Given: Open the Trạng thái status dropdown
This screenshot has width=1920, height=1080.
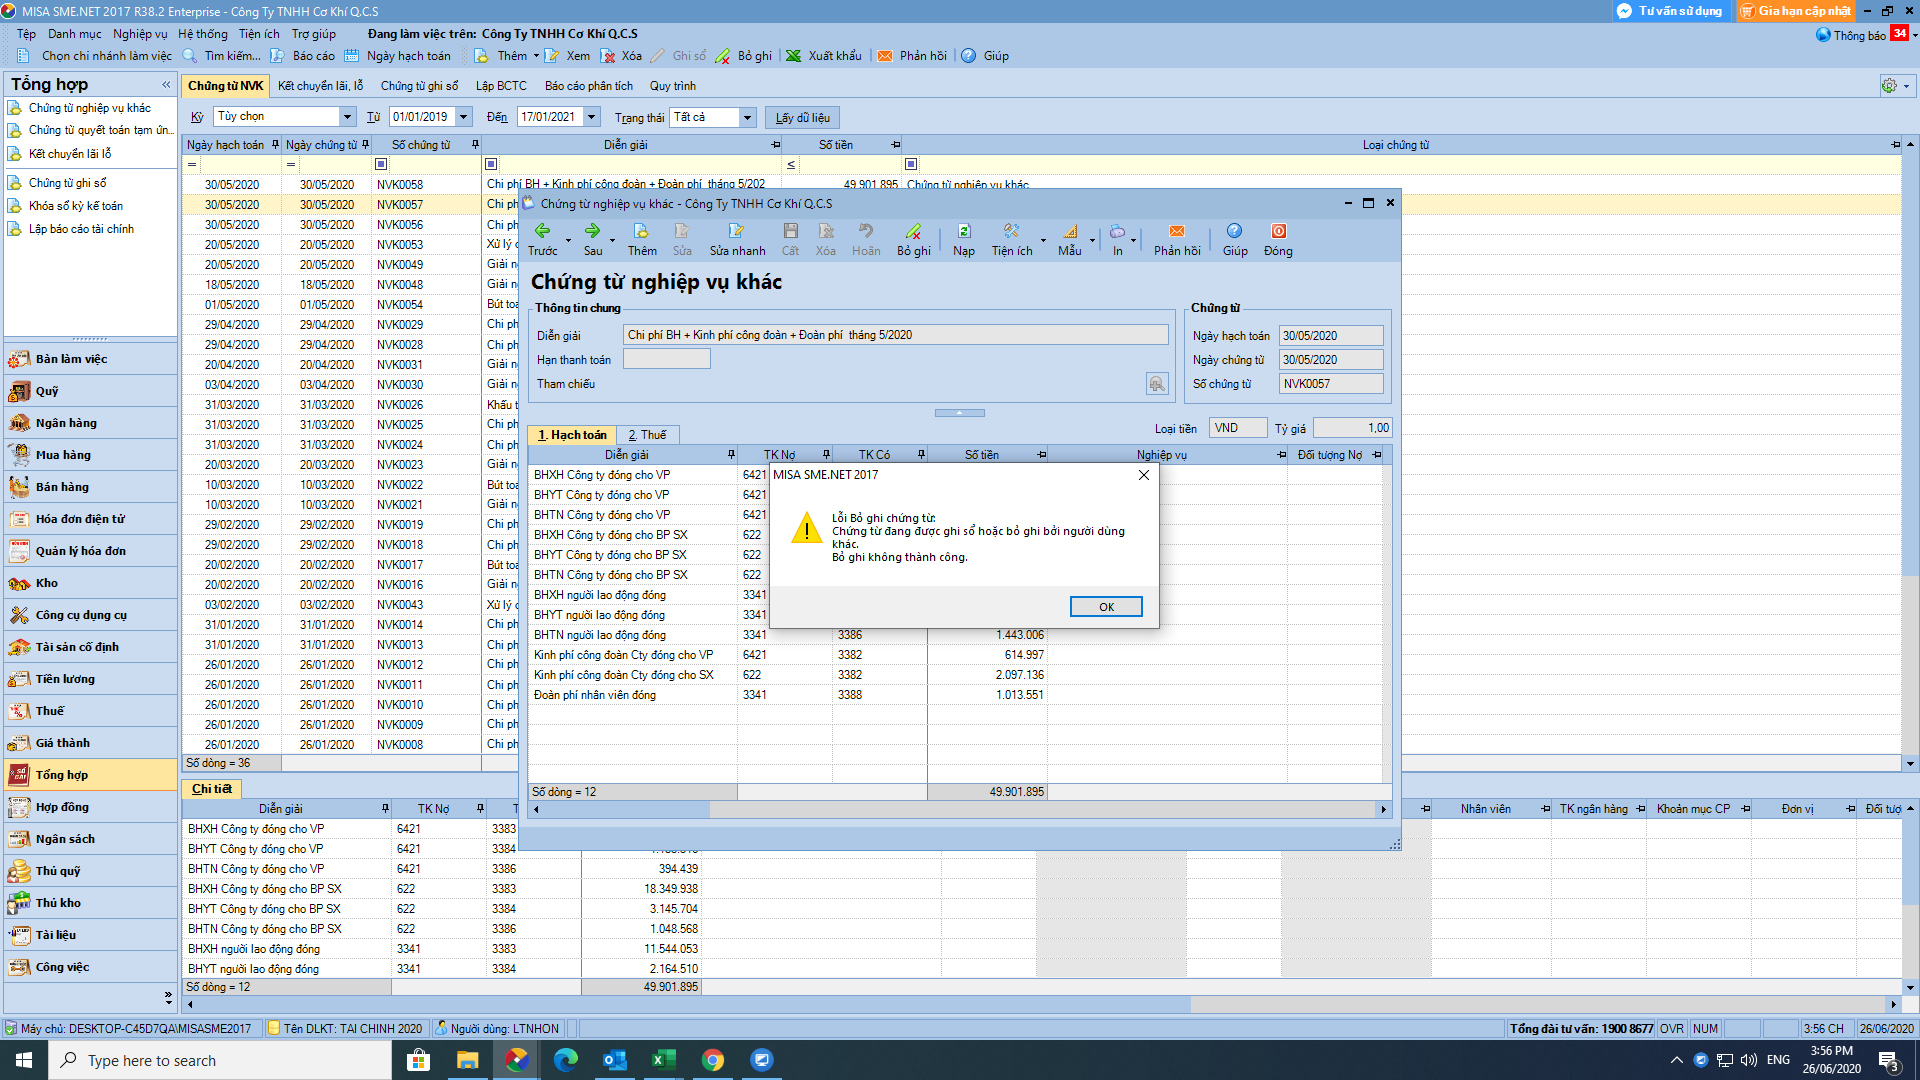Looking at the screenshot, I should (x=747, y=117).
